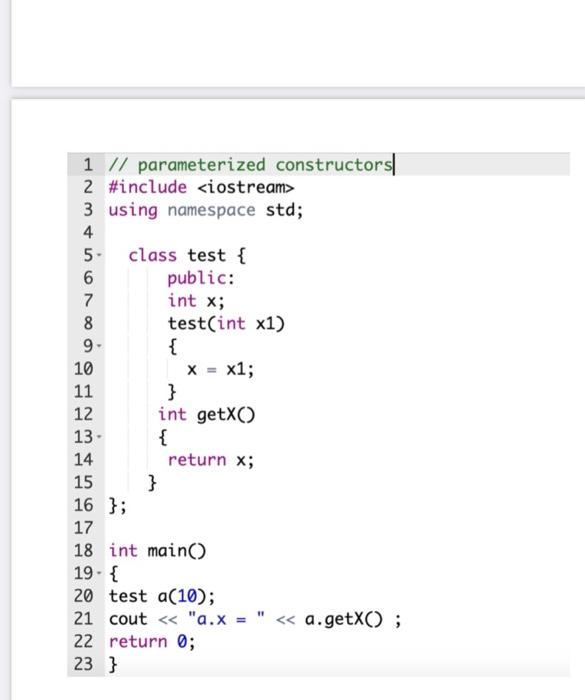
Task: Click the '};' class closing on line 16
Action: click(x=118, y=505)
